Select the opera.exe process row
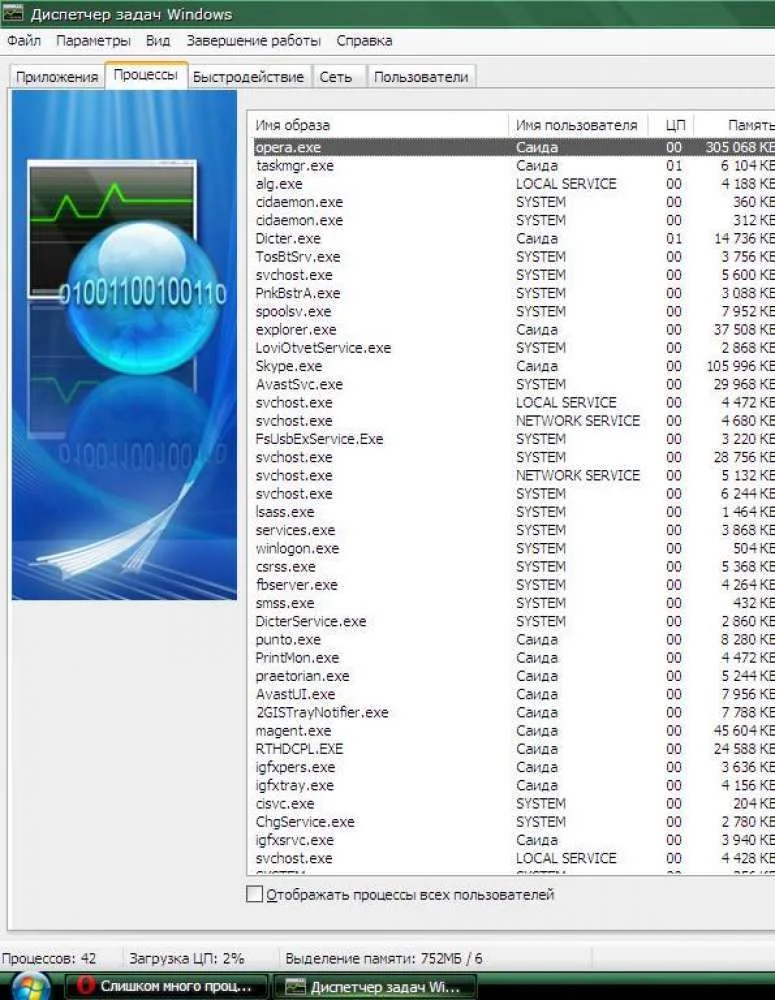The height and width of the screenshot is (1000, 775). point(514,147)
